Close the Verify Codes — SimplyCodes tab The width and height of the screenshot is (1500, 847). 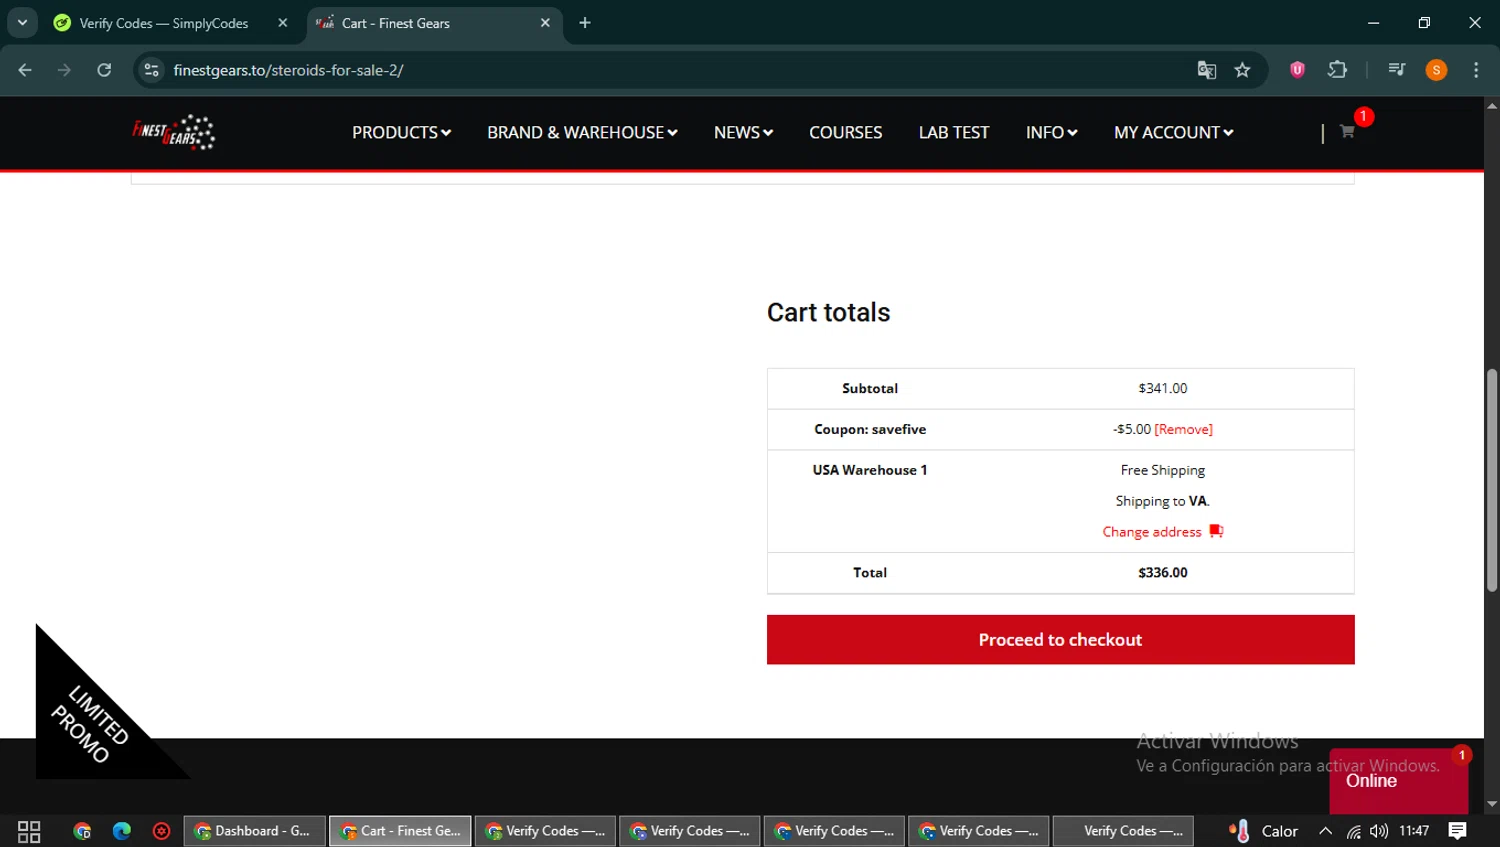[283, 23]
